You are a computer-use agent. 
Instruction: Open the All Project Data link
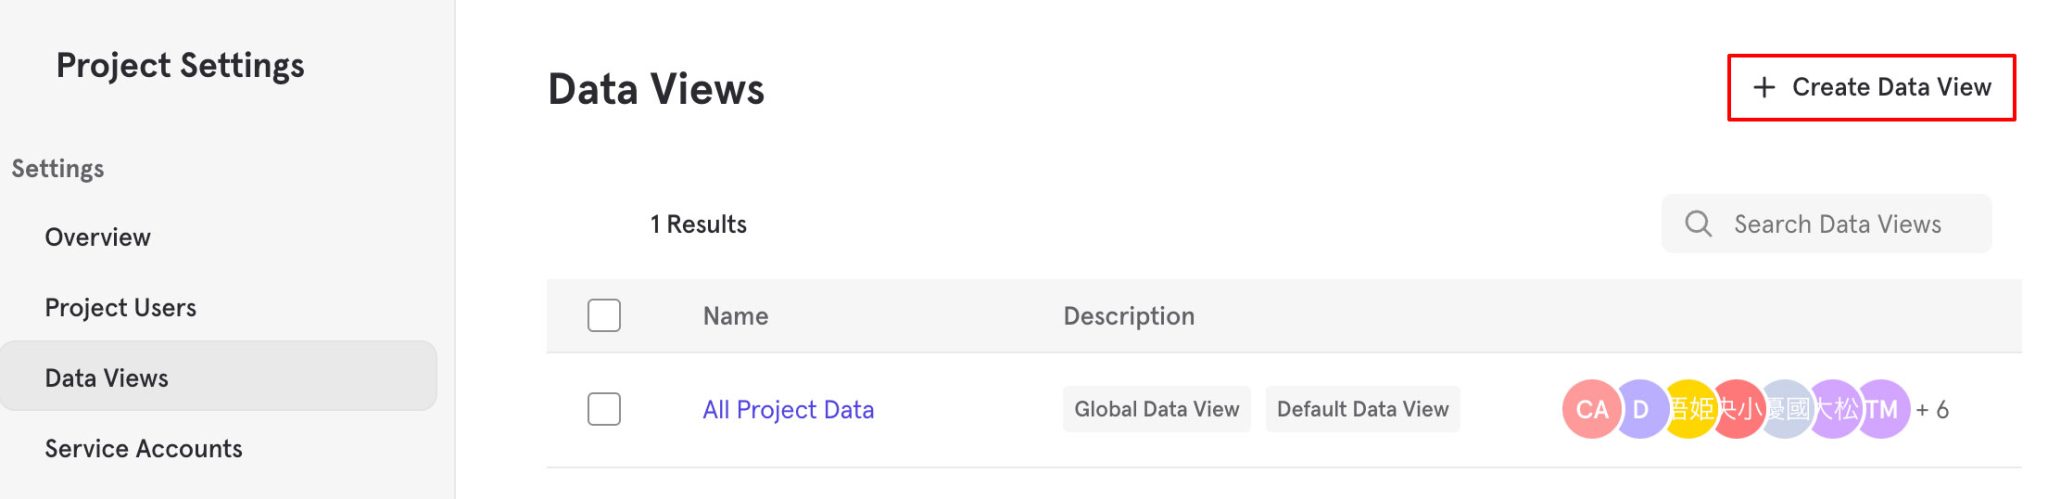coord(788,410)
